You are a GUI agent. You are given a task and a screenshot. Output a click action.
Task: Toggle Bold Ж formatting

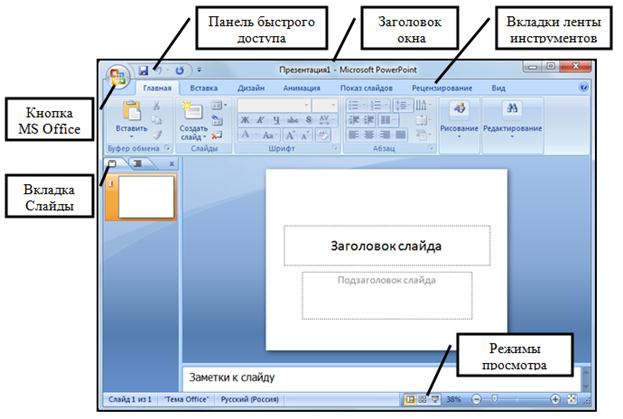coord(245,120)
